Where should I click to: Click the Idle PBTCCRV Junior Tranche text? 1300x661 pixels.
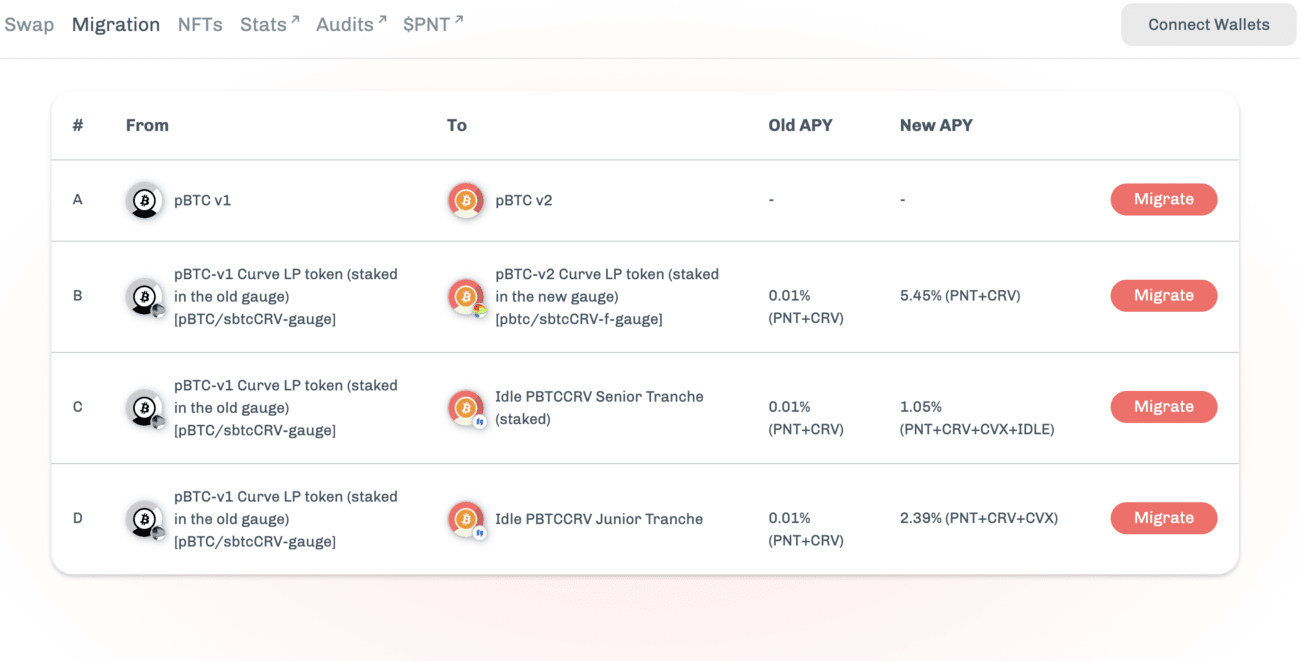click(599, 519)
